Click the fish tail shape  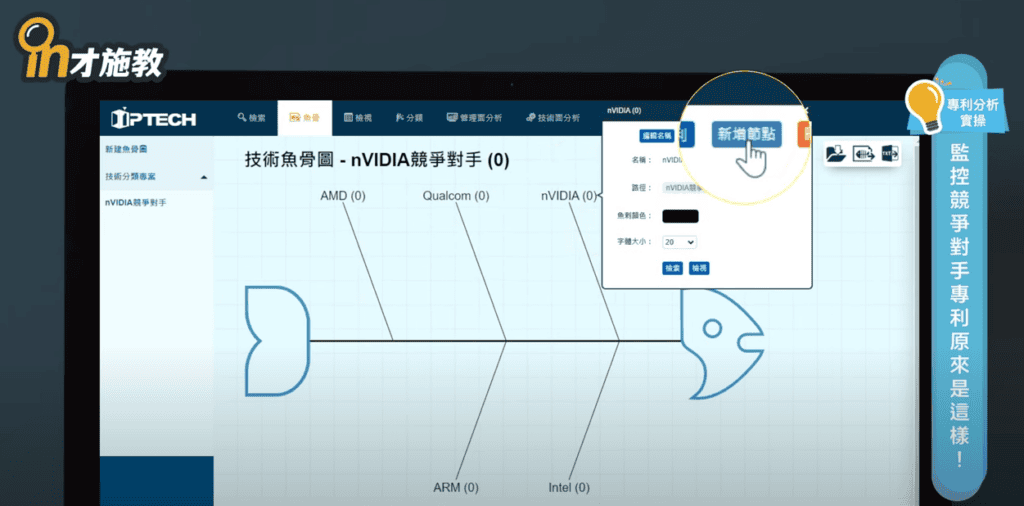click(276, 339)
